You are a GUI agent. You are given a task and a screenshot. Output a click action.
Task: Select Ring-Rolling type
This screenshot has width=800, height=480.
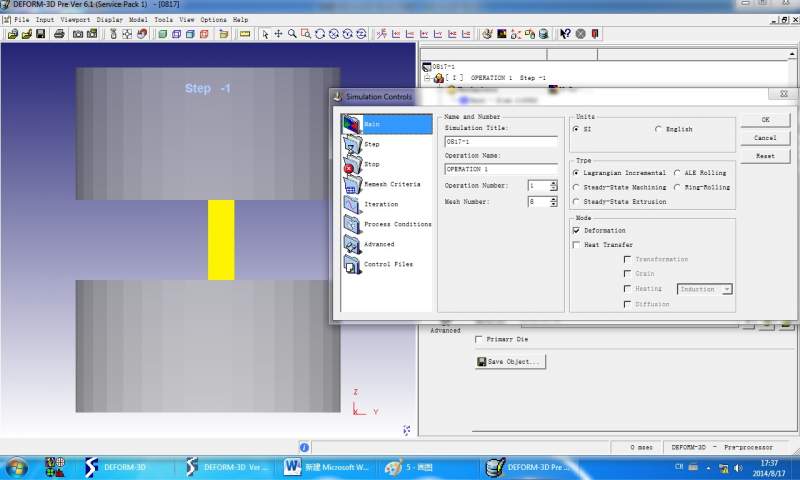677,188
